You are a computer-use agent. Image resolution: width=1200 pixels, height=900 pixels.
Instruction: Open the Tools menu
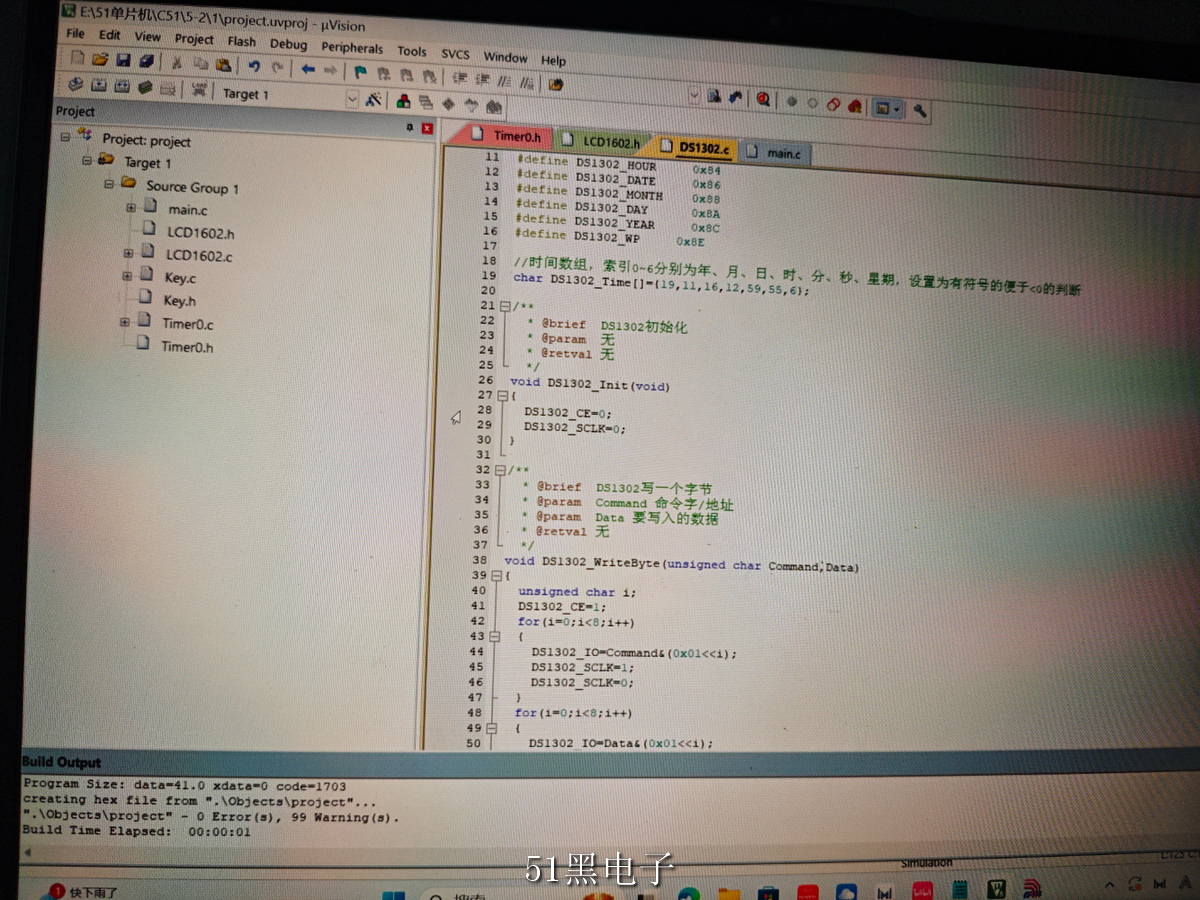[412, 51]
